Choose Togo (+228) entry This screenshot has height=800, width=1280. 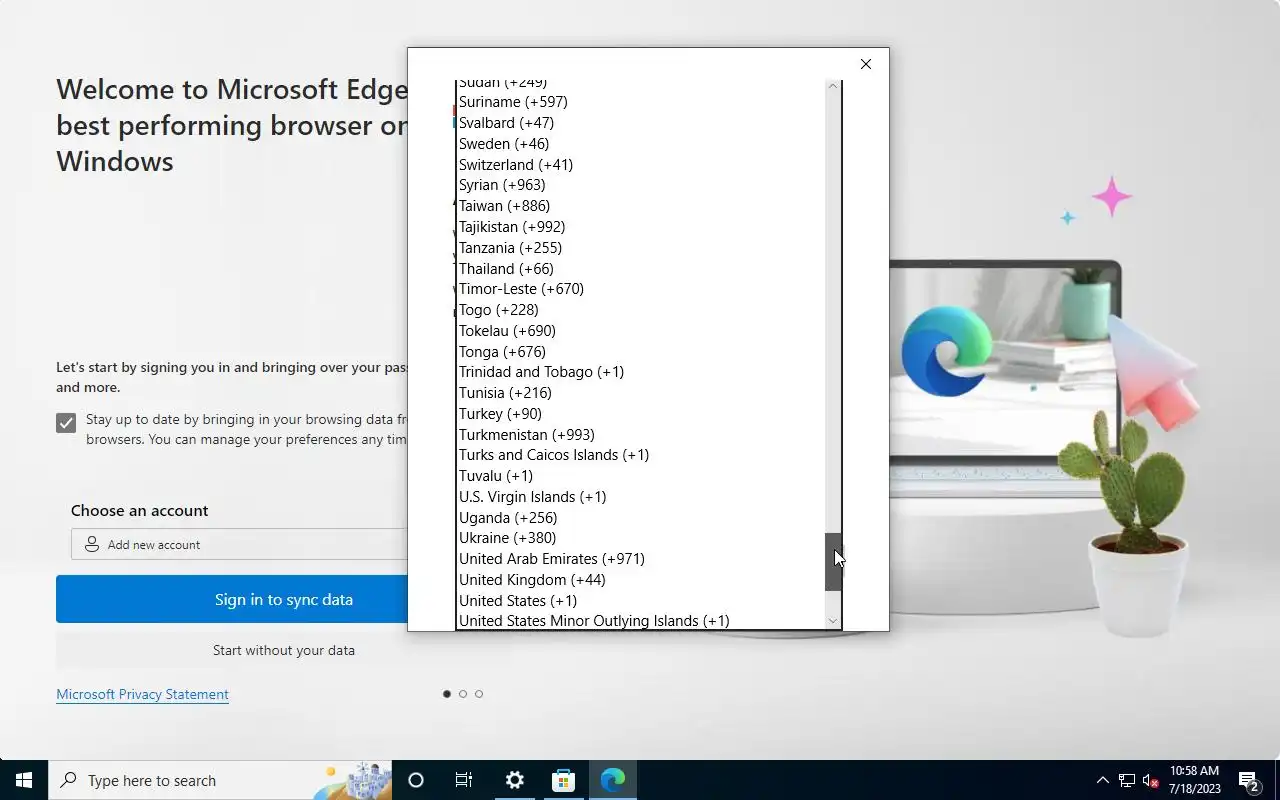[640, 310]
